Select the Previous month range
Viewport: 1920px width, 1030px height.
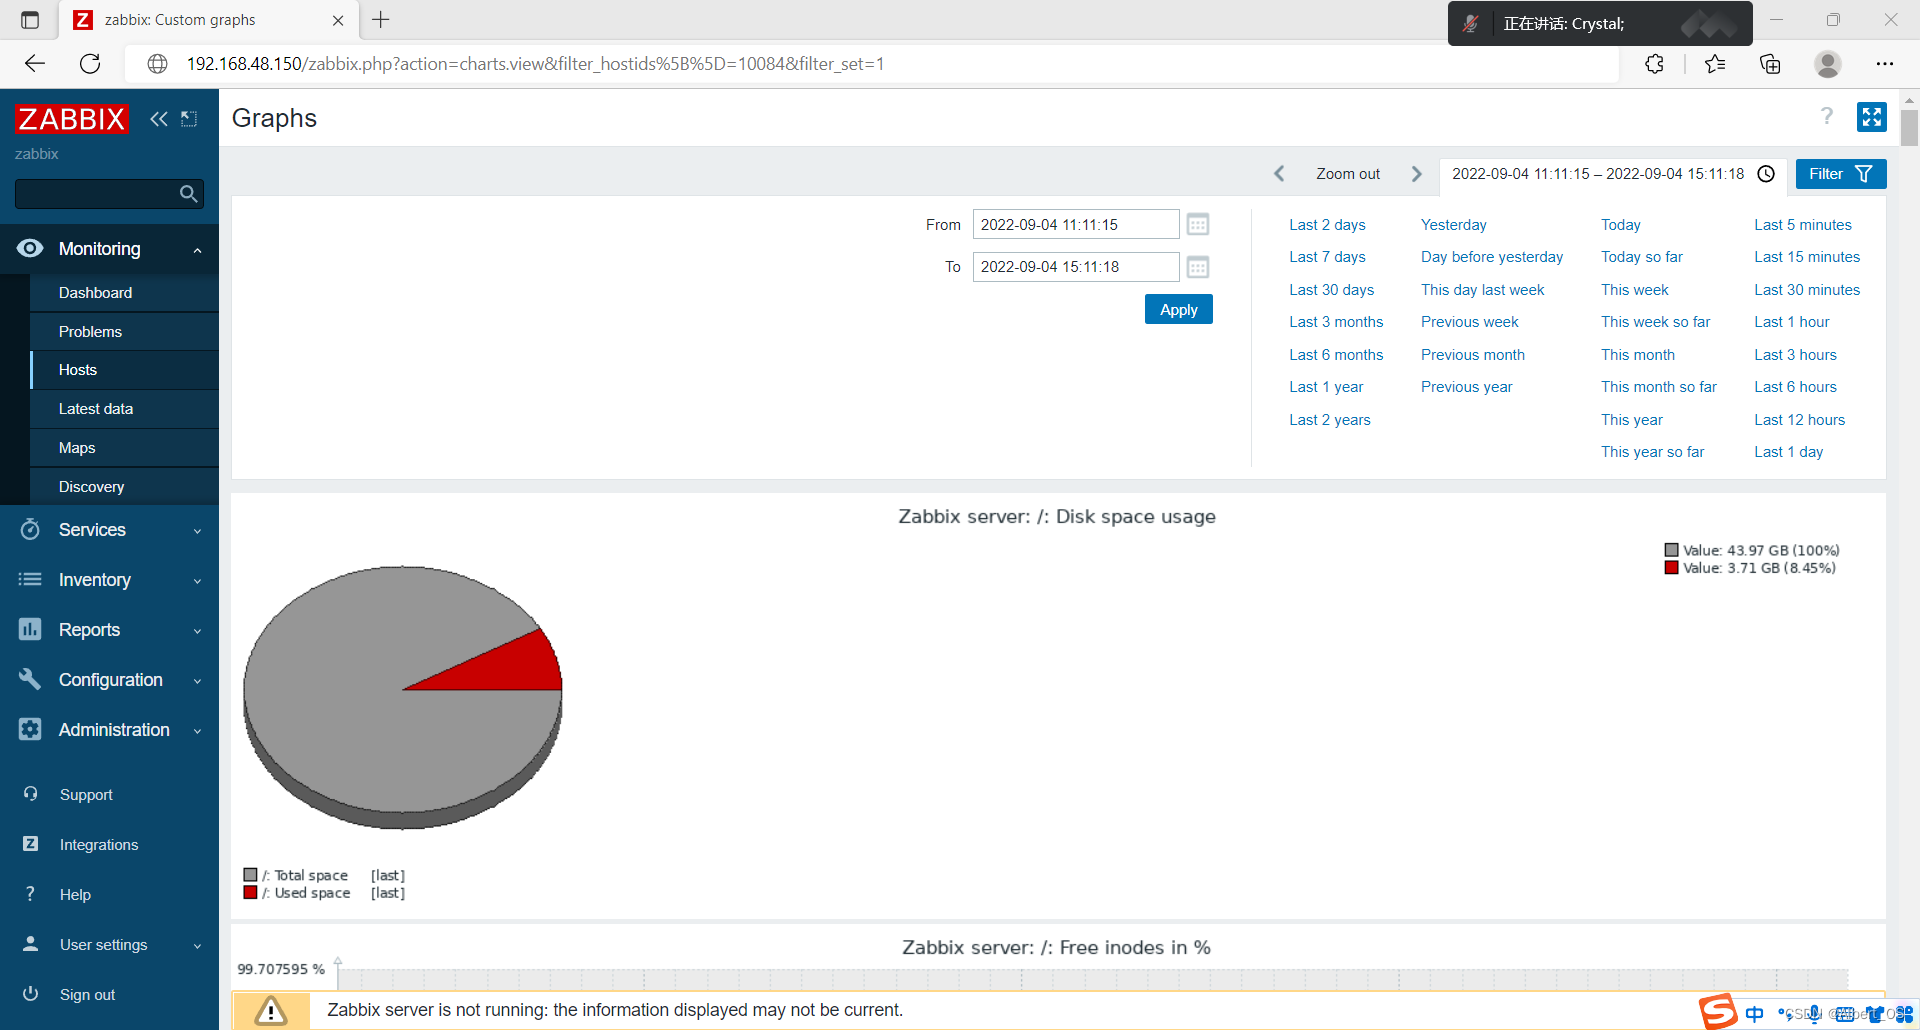pyautogui.click(x=1472, y=355)
